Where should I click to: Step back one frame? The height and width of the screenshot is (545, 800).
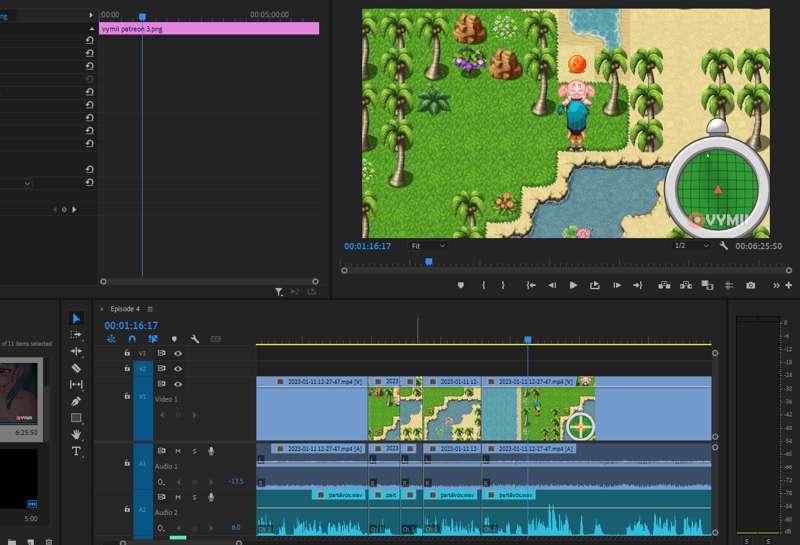(x=552, y=285)
